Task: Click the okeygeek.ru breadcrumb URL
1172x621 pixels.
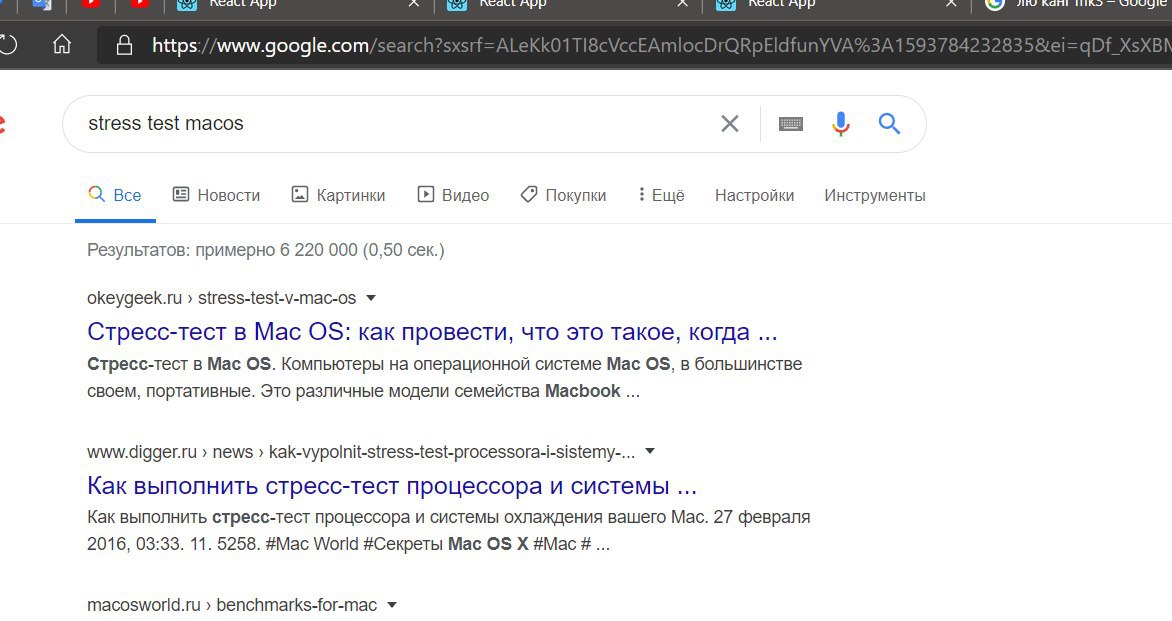Action: point(221,297)
